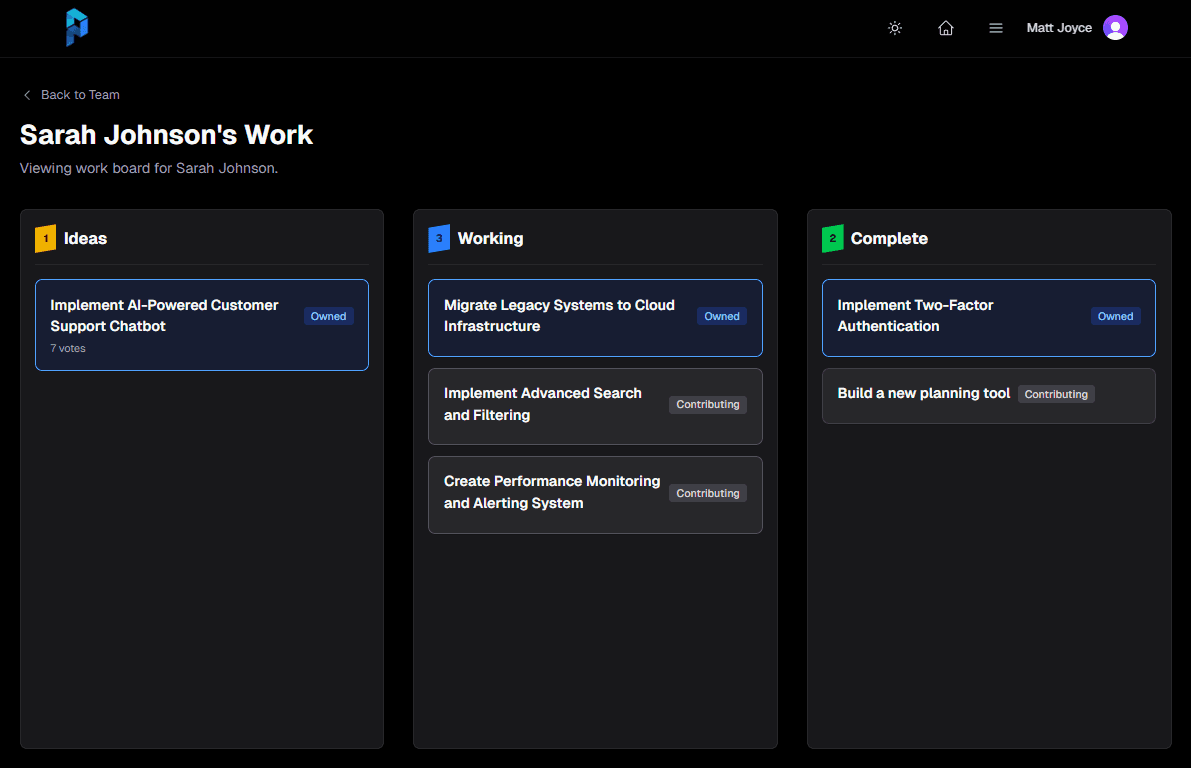Open Migrate Legacy Systems to Cloud card
Screen dimensions: 1191x768
pyautogui.click(x=559, y=316)
